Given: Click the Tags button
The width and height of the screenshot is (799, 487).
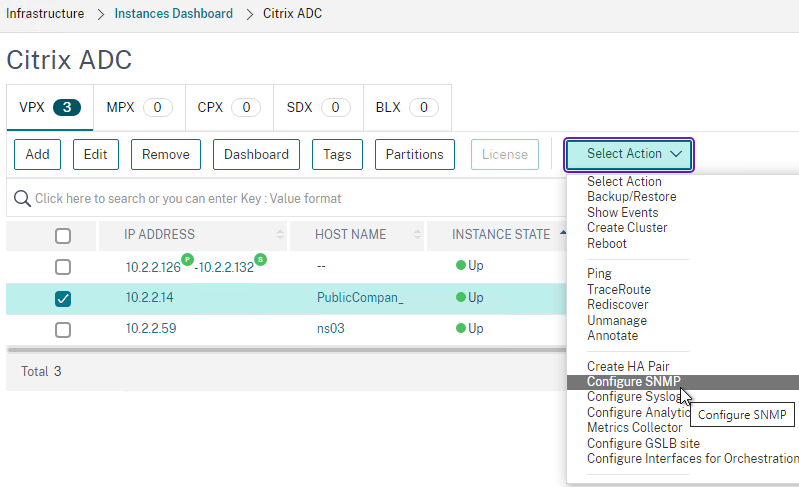Looking at the screenshot, I should point(337,154).
